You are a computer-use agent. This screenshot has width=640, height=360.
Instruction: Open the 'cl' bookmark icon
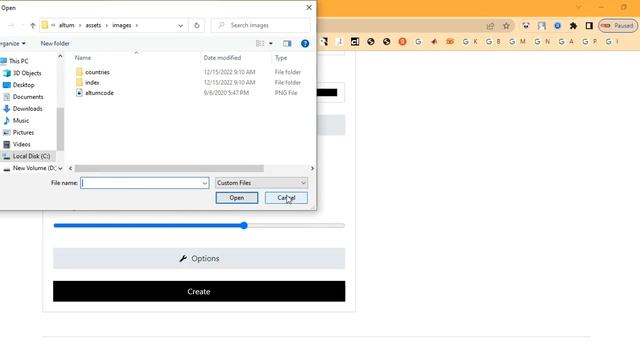(x=355, y=41)
